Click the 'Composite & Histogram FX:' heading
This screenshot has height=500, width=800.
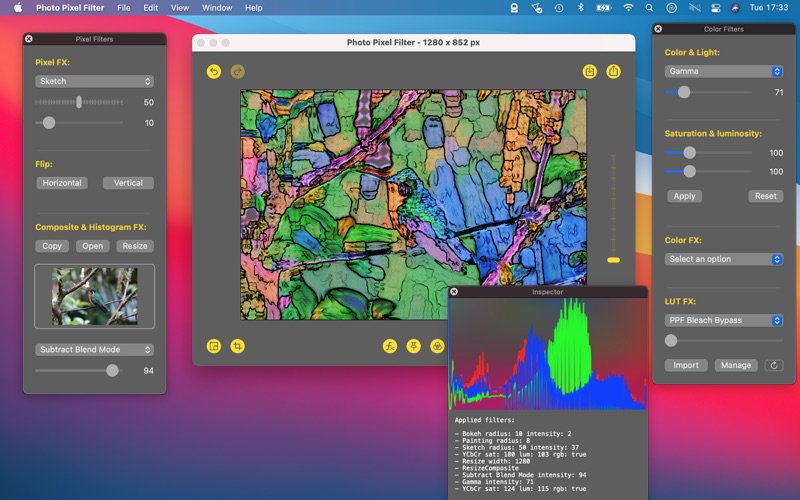[x=91, y=227]
